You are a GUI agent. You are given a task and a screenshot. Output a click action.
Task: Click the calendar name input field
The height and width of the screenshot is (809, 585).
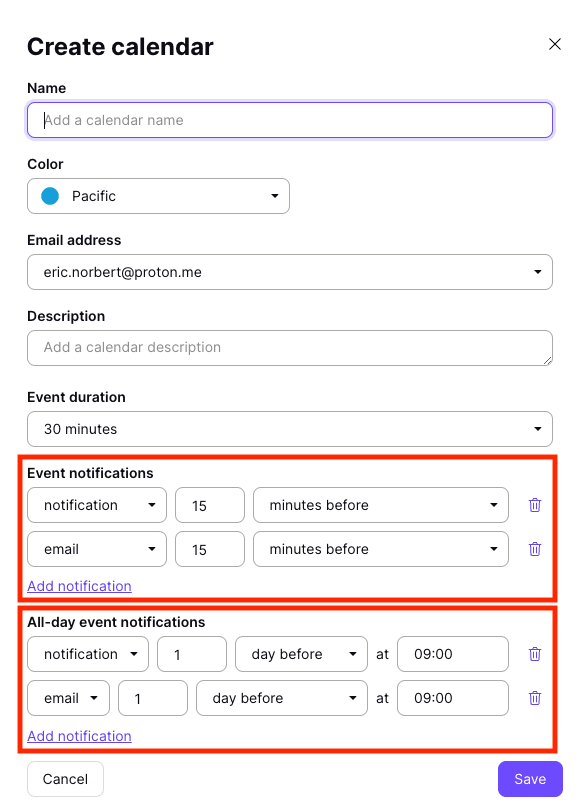pyautogui.click(x=289, y=120)
